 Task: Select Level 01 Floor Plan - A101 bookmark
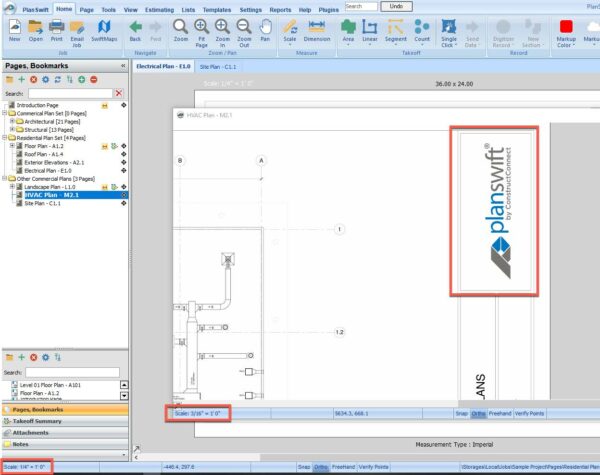[x=50, y=385]
